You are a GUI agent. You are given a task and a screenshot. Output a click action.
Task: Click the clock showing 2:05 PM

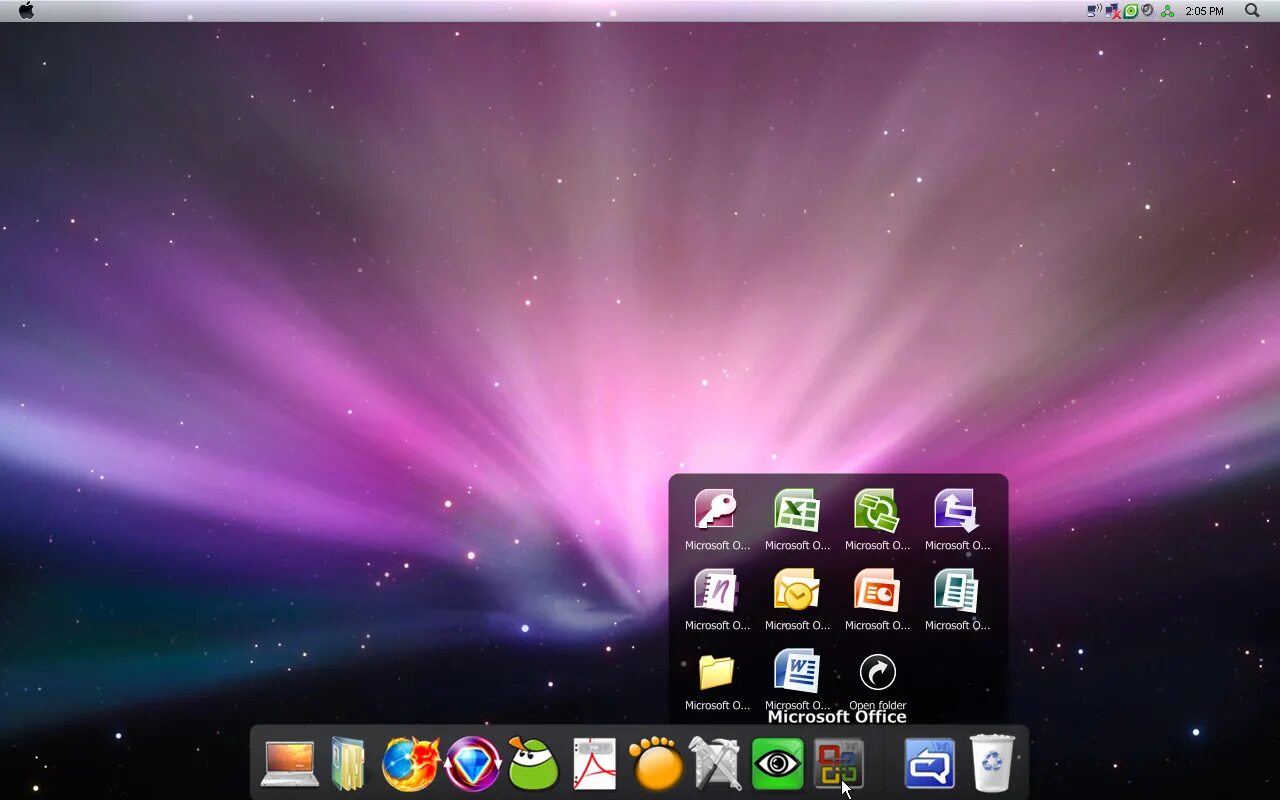click(1204, 11)
